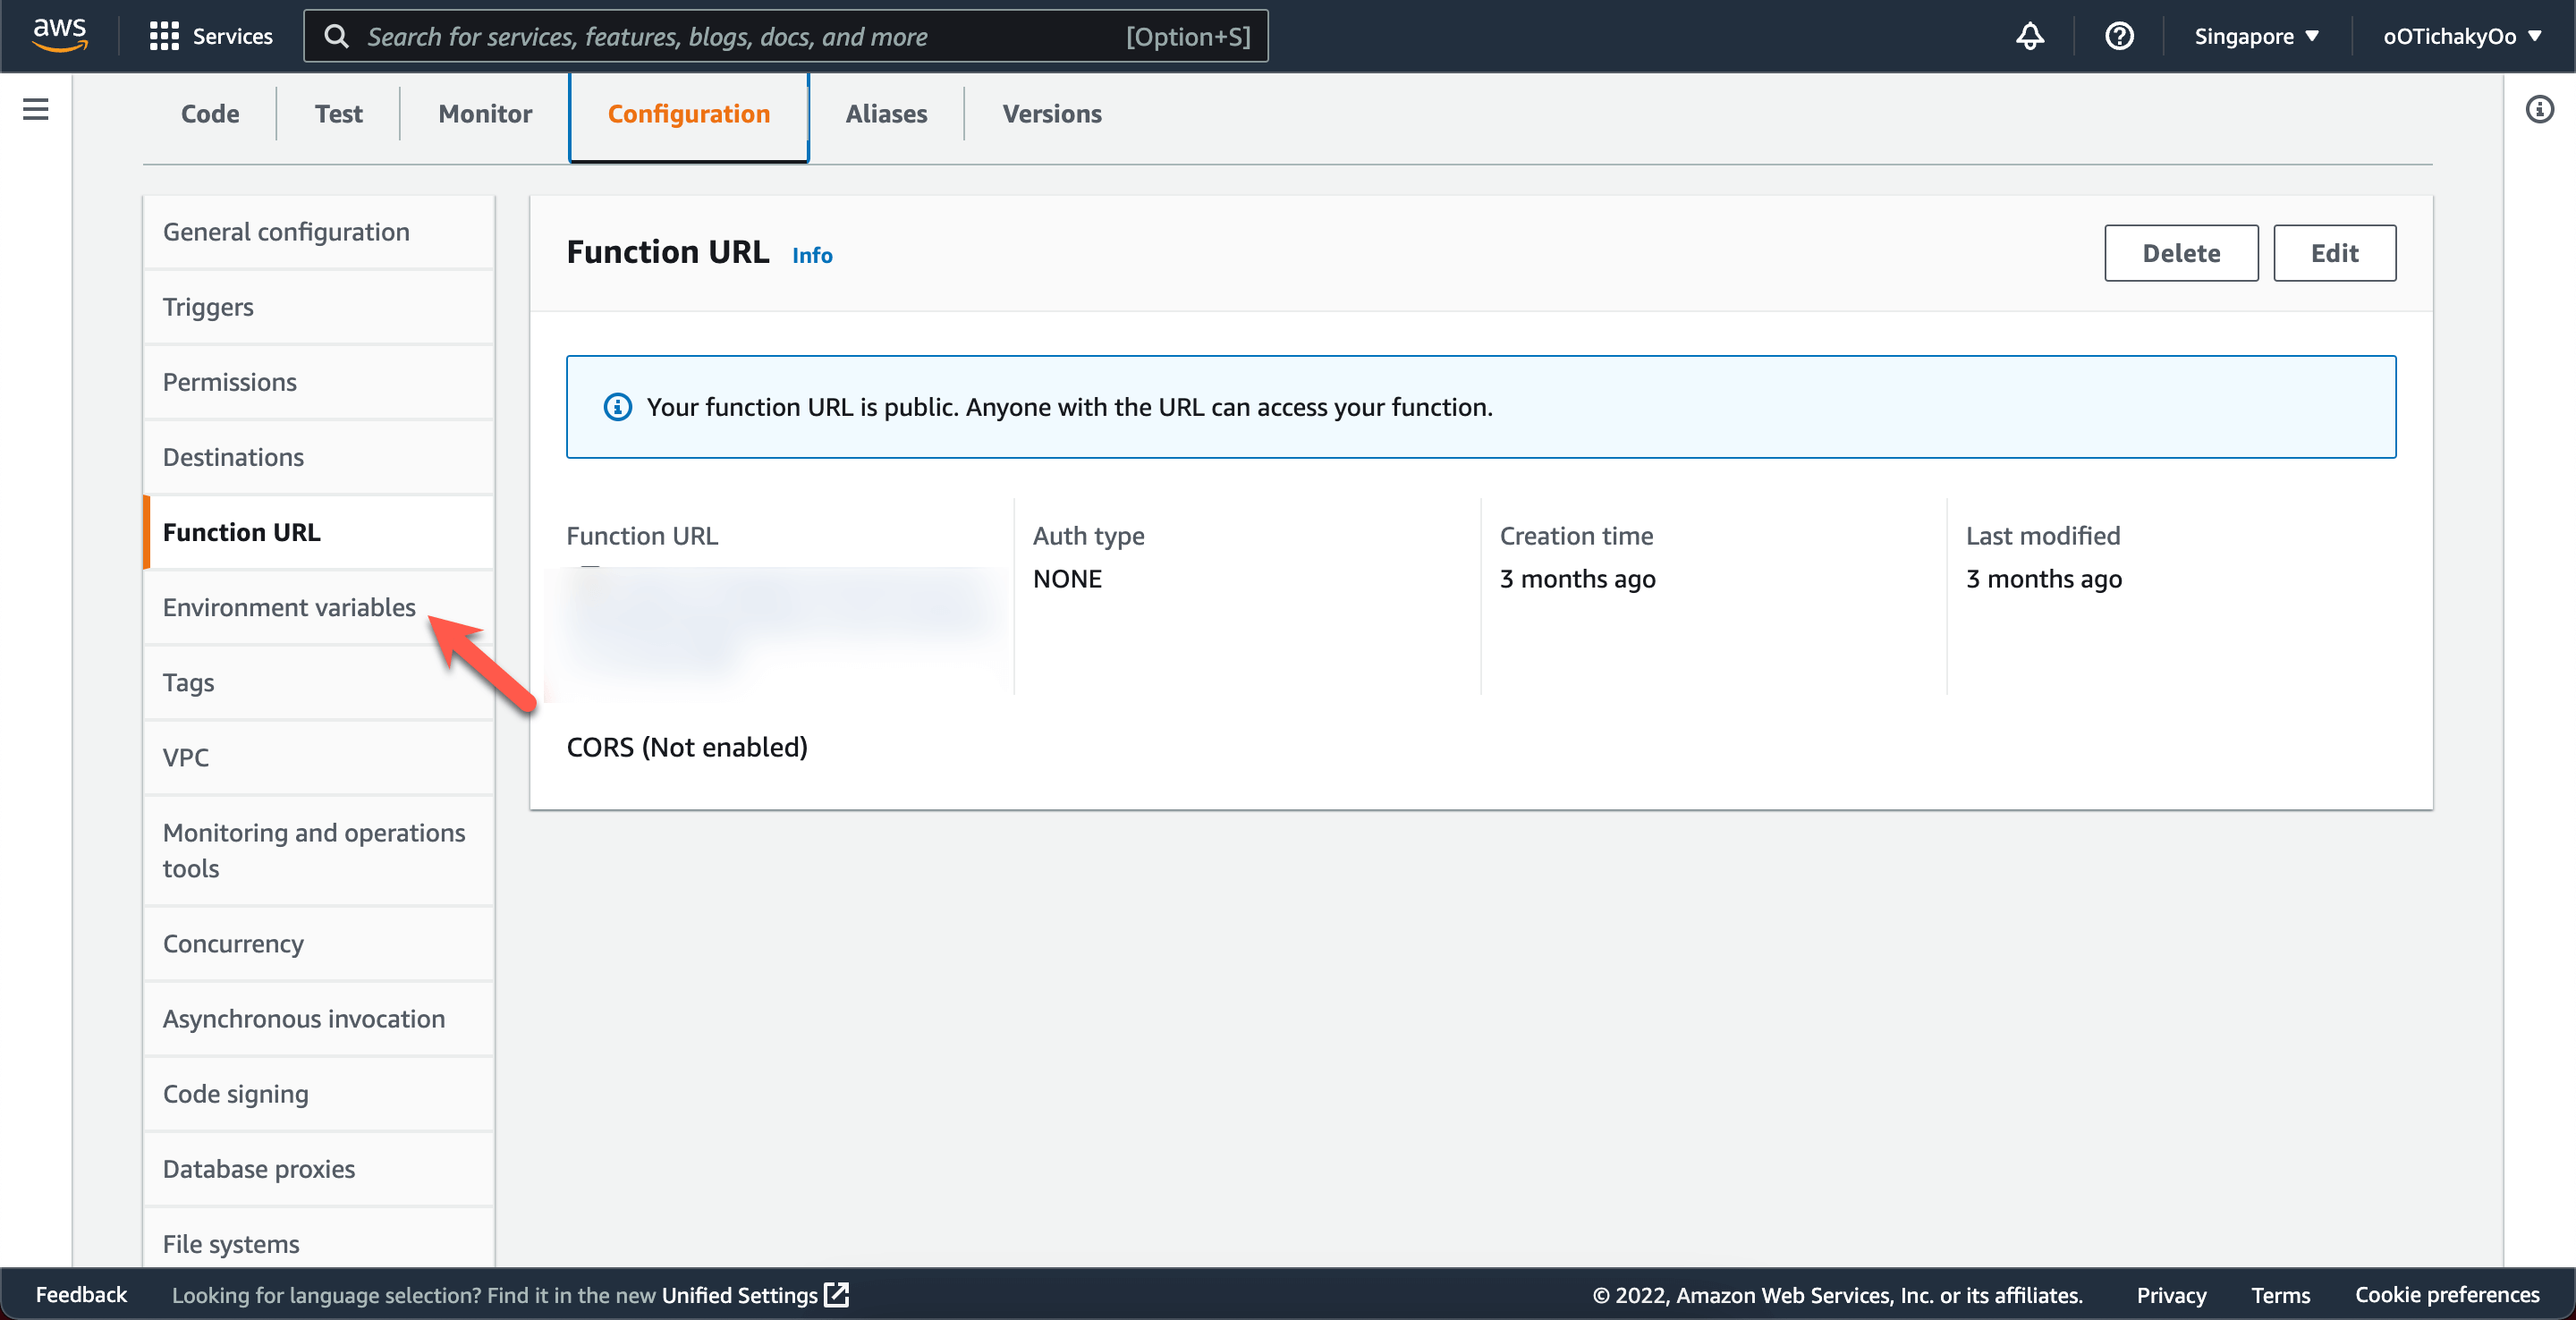2576x1320 pixels.
Task: Click the search magnifier icon
Action: pos(337,35)
